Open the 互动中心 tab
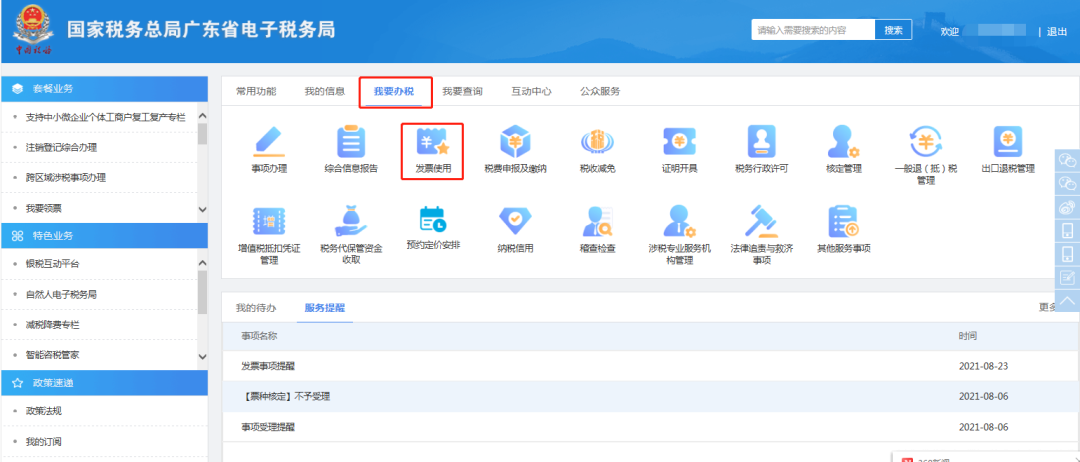 coord(531,91)
